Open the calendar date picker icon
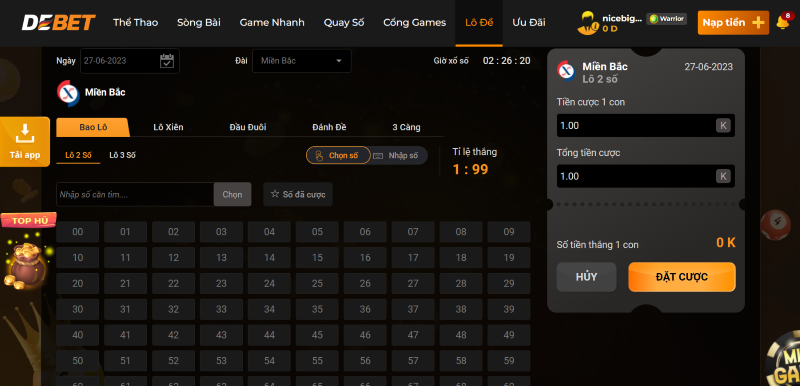Image resolution: width=800 pixels, height=386 pixels. 167,61
